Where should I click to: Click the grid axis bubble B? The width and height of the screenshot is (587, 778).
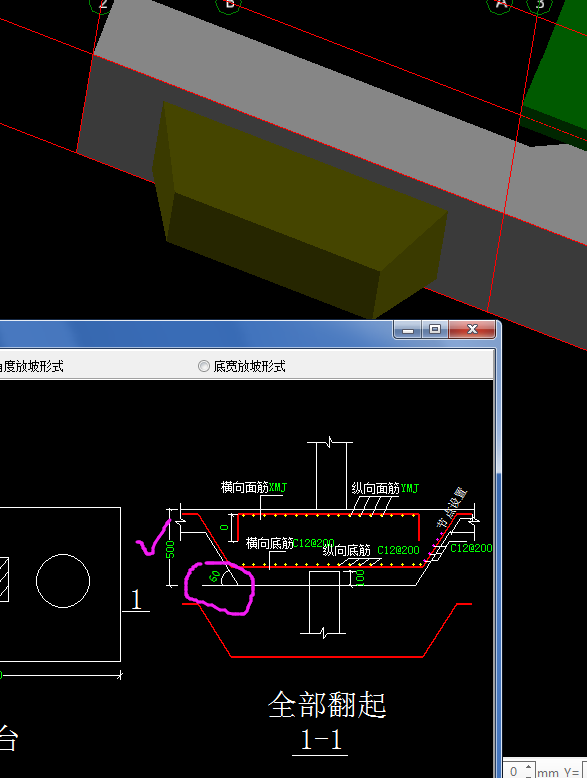pos(228,5)
